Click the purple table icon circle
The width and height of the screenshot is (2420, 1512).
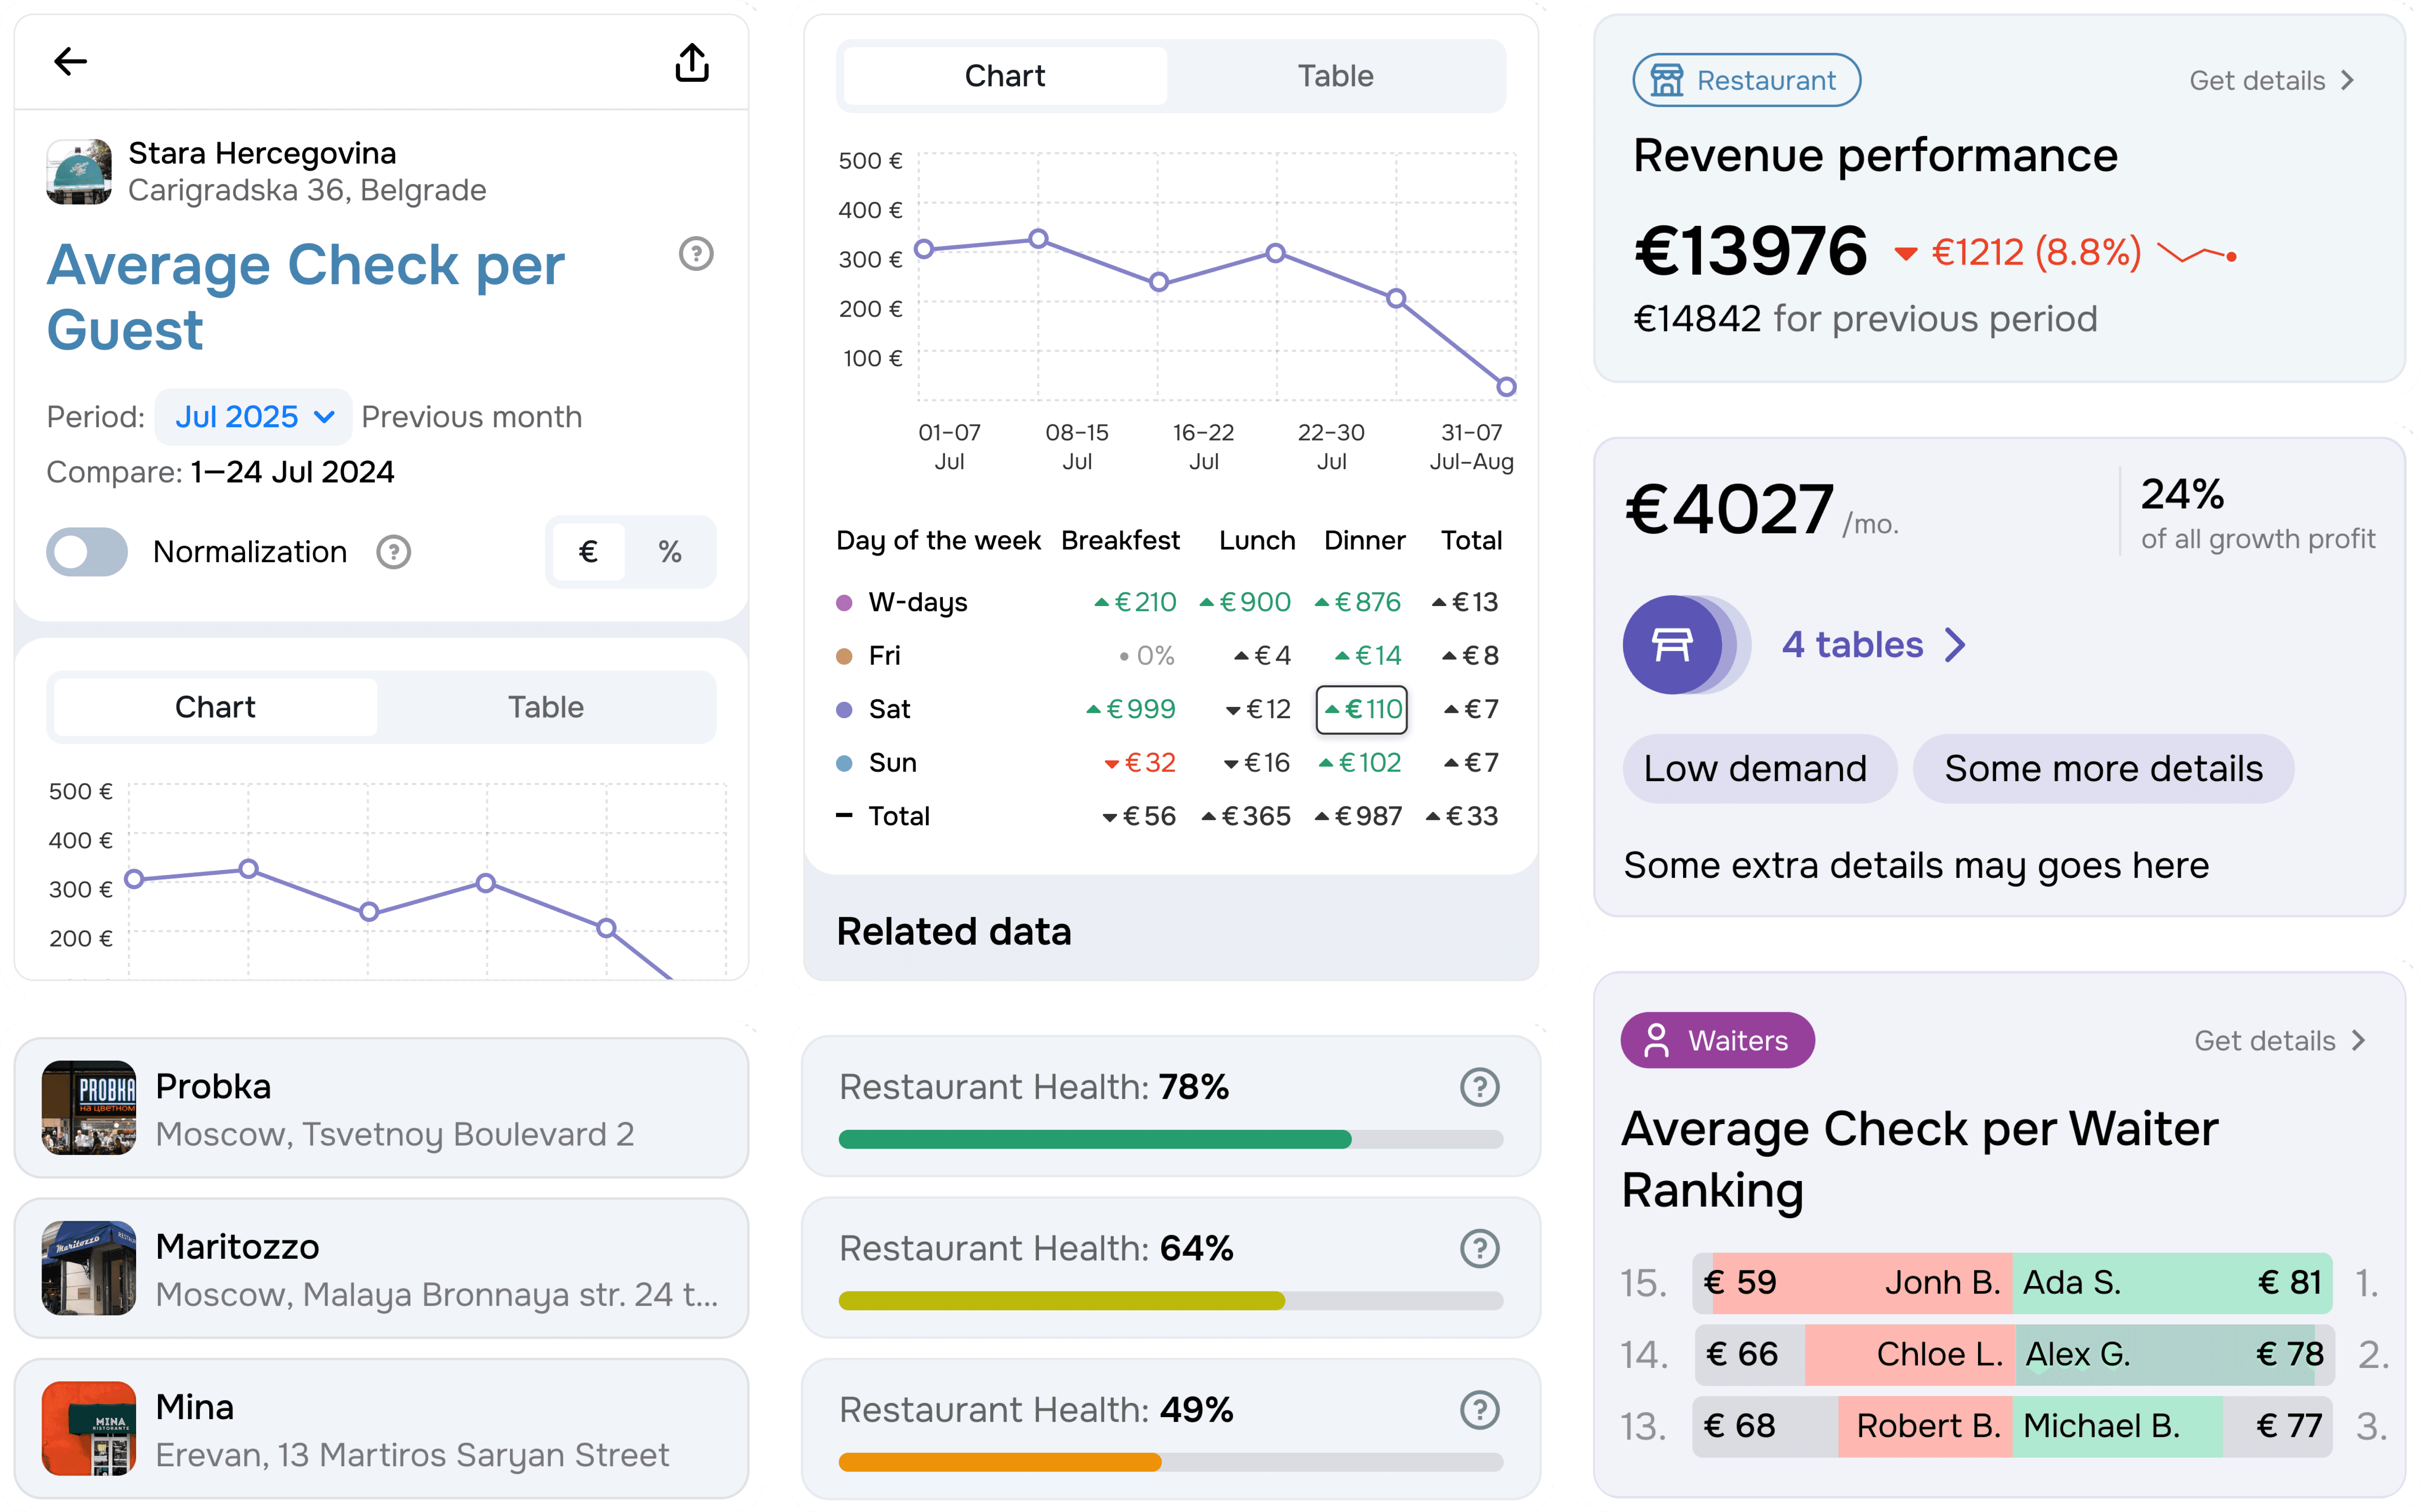pos(1672,645)
